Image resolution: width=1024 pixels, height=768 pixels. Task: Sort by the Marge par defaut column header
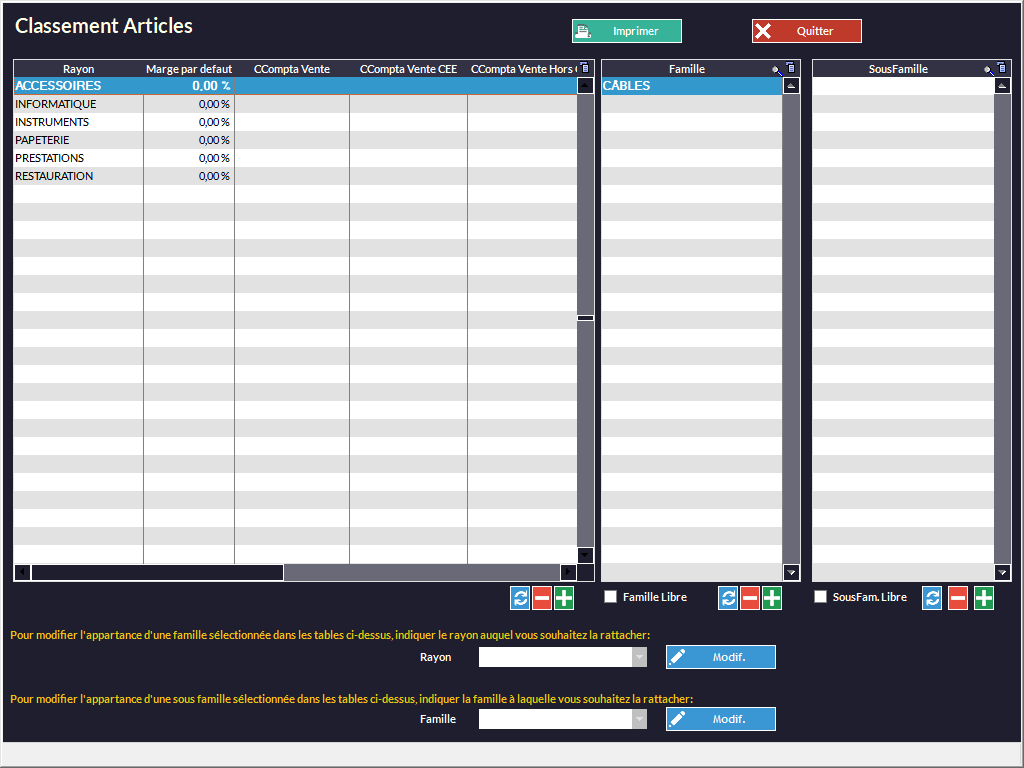pyautogui.click(x=188, y=69)
